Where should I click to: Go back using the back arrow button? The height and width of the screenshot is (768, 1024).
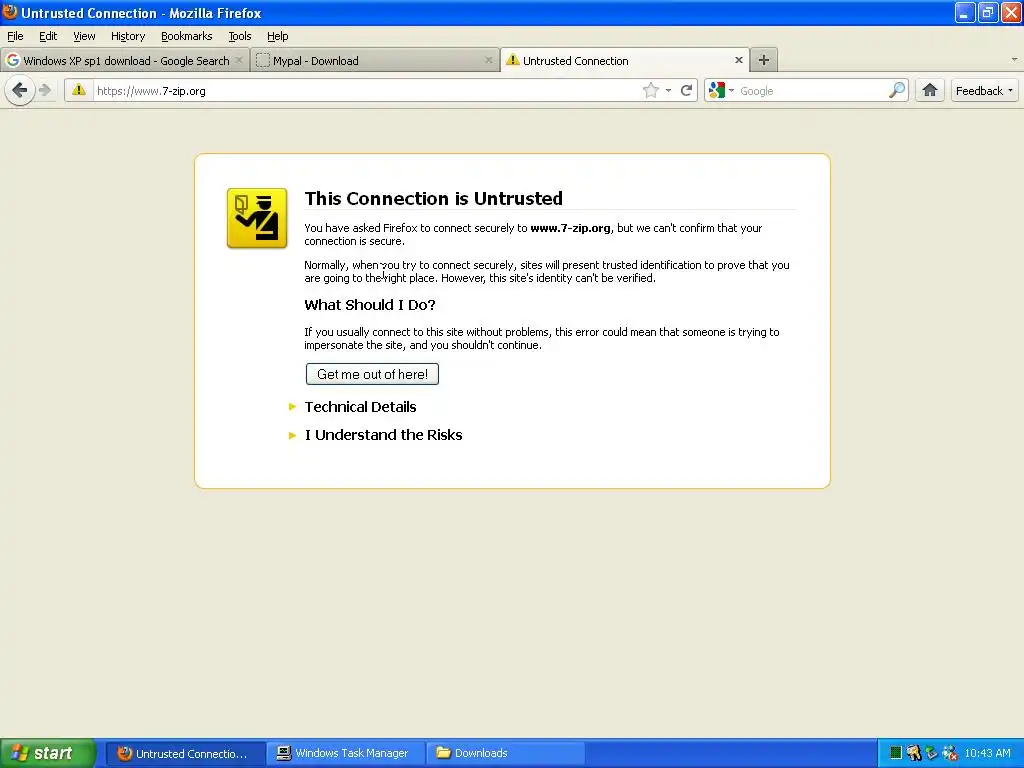click(x=20, y=90)
